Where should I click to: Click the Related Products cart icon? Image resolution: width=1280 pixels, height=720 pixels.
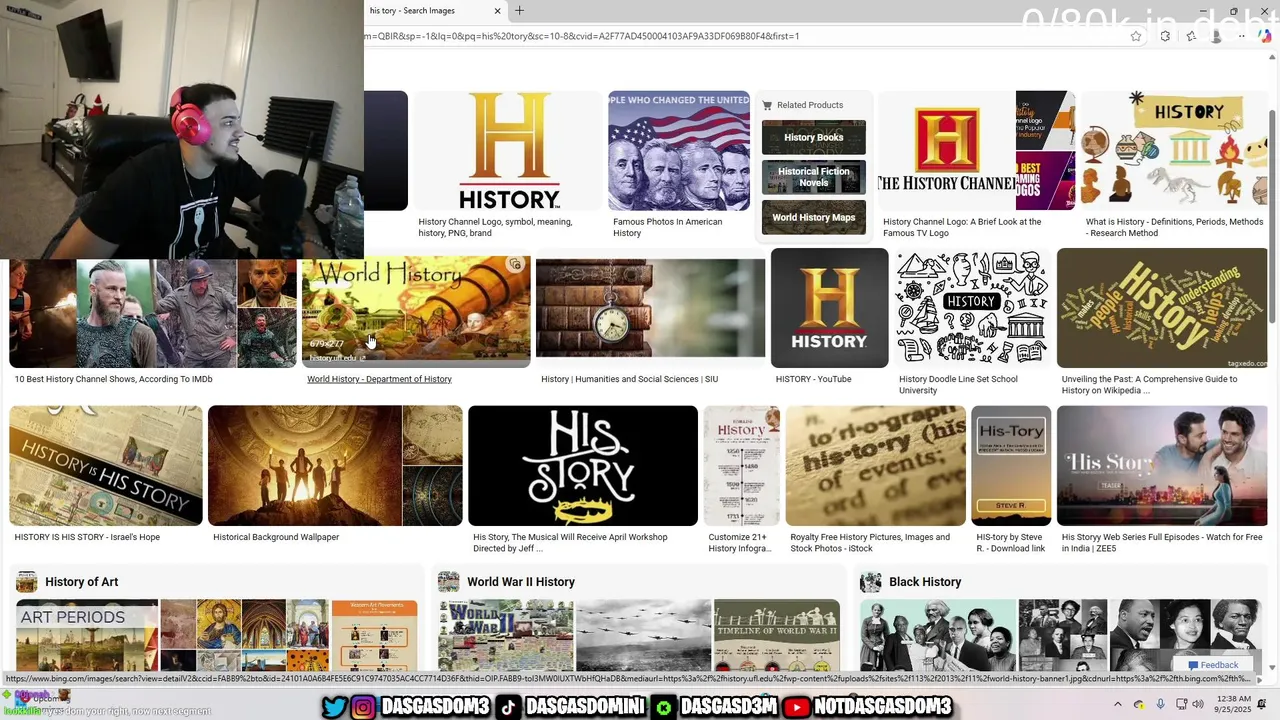(767, 105)
